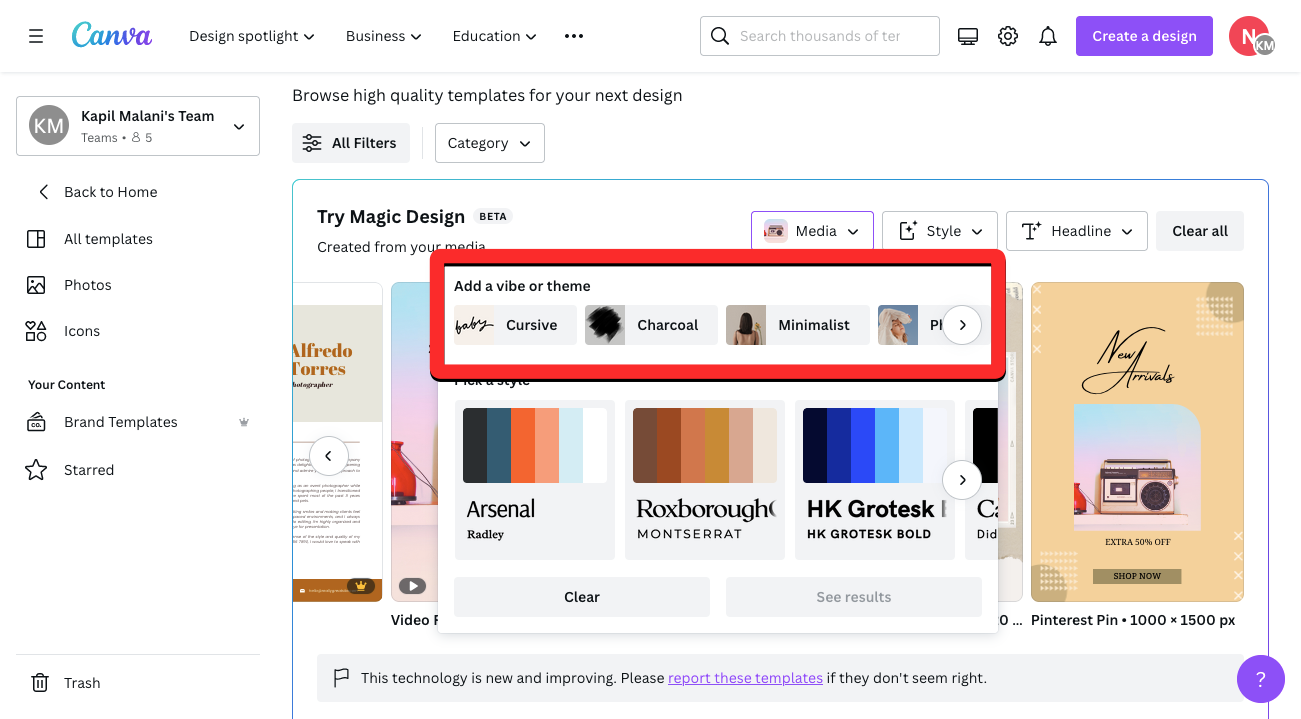Image resolution: width=1301 pixels, height=719 pixels.
Task: Open Trash in the sidebar
Action: tap(82, 683)
